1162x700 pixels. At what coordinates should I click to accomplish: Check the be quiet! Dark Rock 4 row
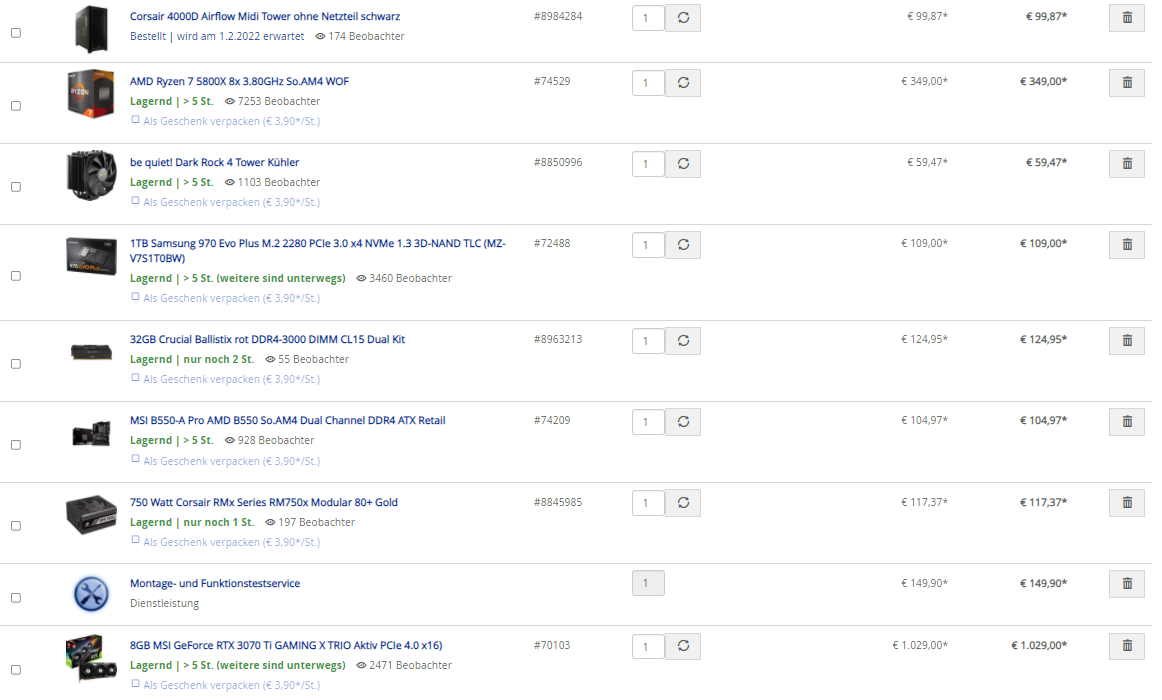16,187
